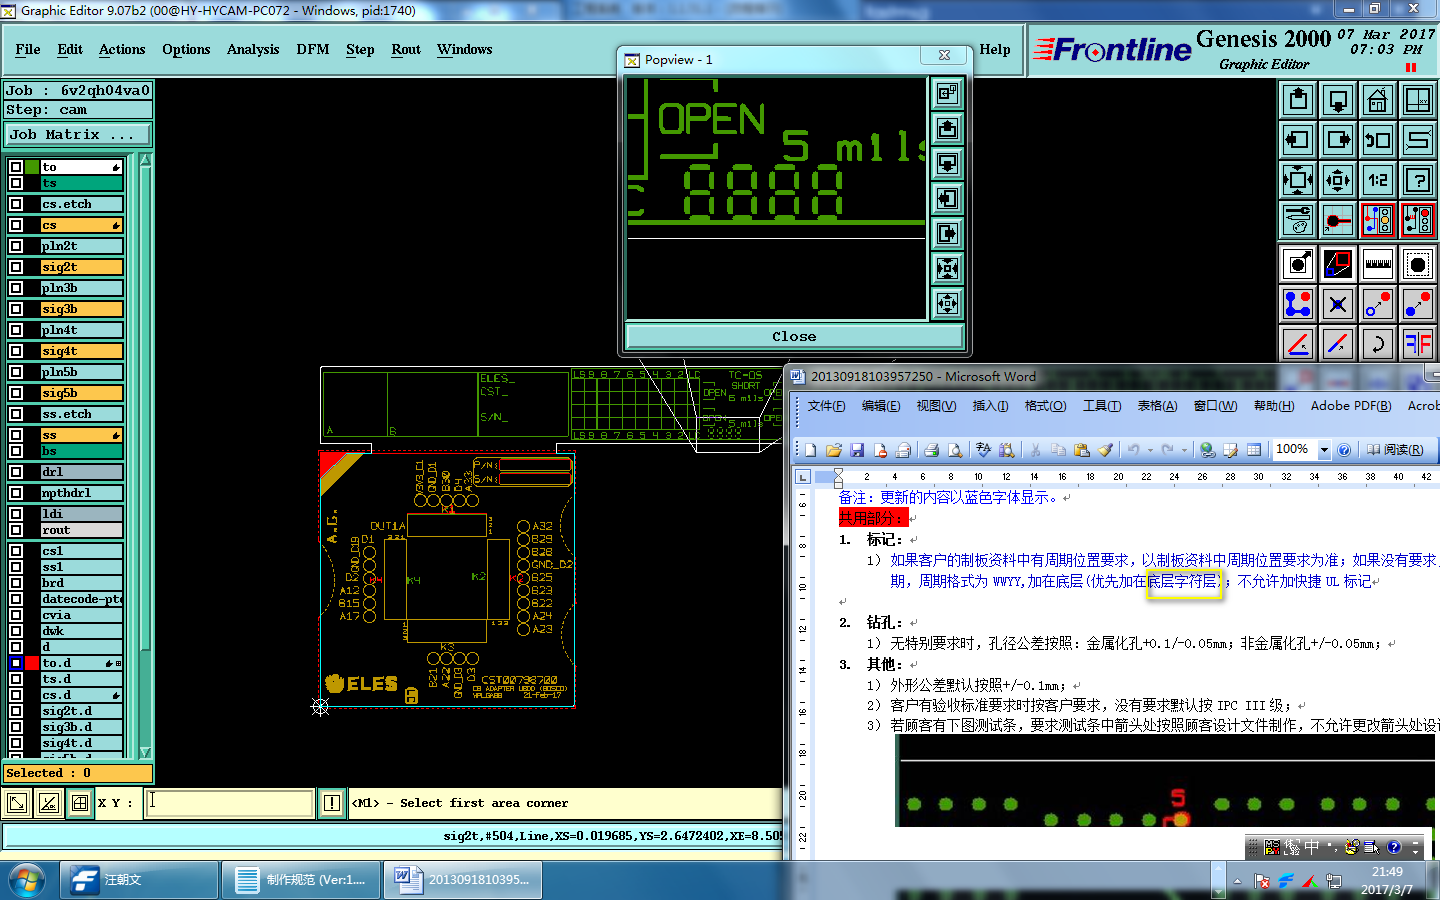Click the 1:2 zoom scale icon
This screenshot has width=1440, height=900.
1378,180
